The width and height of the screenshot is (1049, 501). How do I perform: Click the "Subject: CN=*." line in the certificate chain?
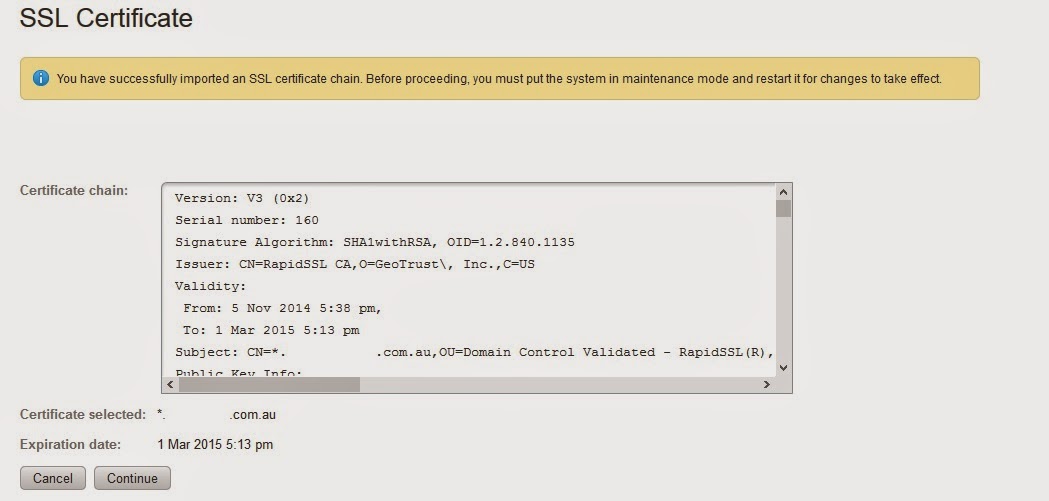(474, 353)
